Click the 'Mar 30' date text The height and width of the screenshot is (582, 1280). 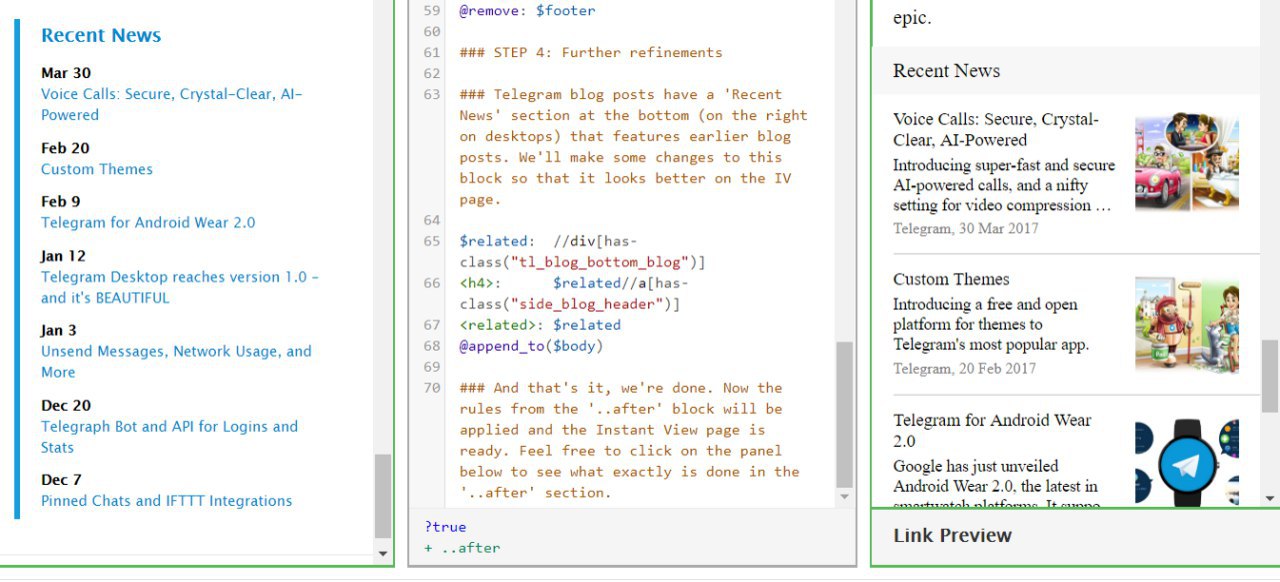(x=66, y=73)
